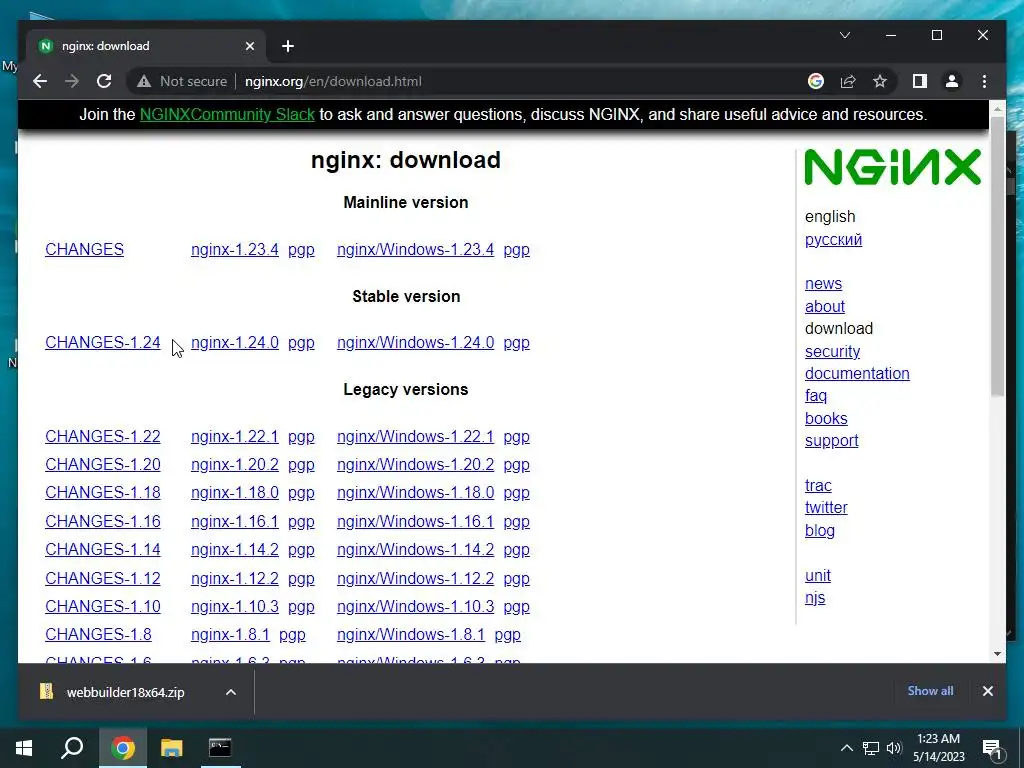Download nginx/Windows-1.23.4
The image size is (1024, 768).
415,249
